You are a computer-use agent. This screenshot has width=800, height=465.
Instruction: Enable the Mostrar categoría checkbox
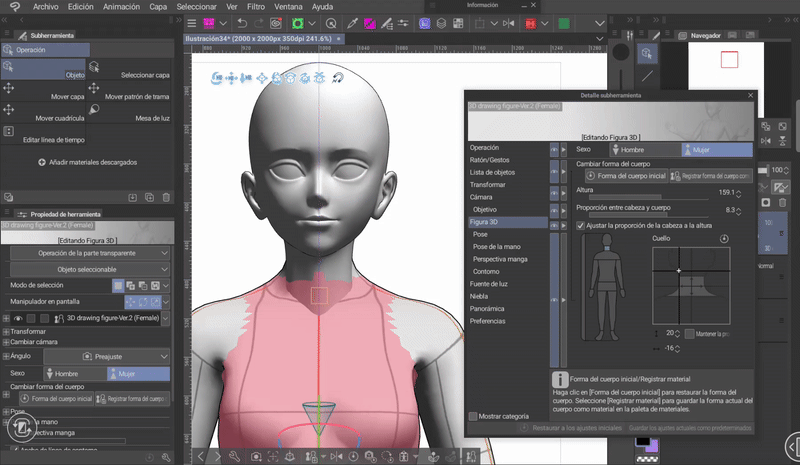474,416
